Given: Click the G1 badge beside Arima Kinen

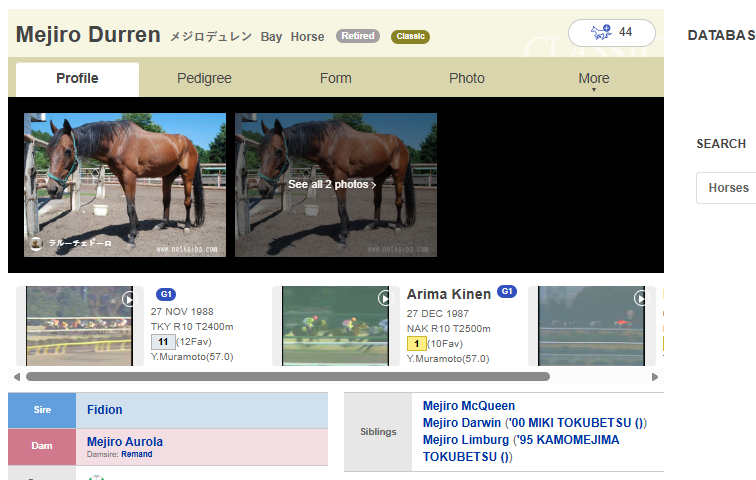Looking at the screenshot, I should [507, 292].
